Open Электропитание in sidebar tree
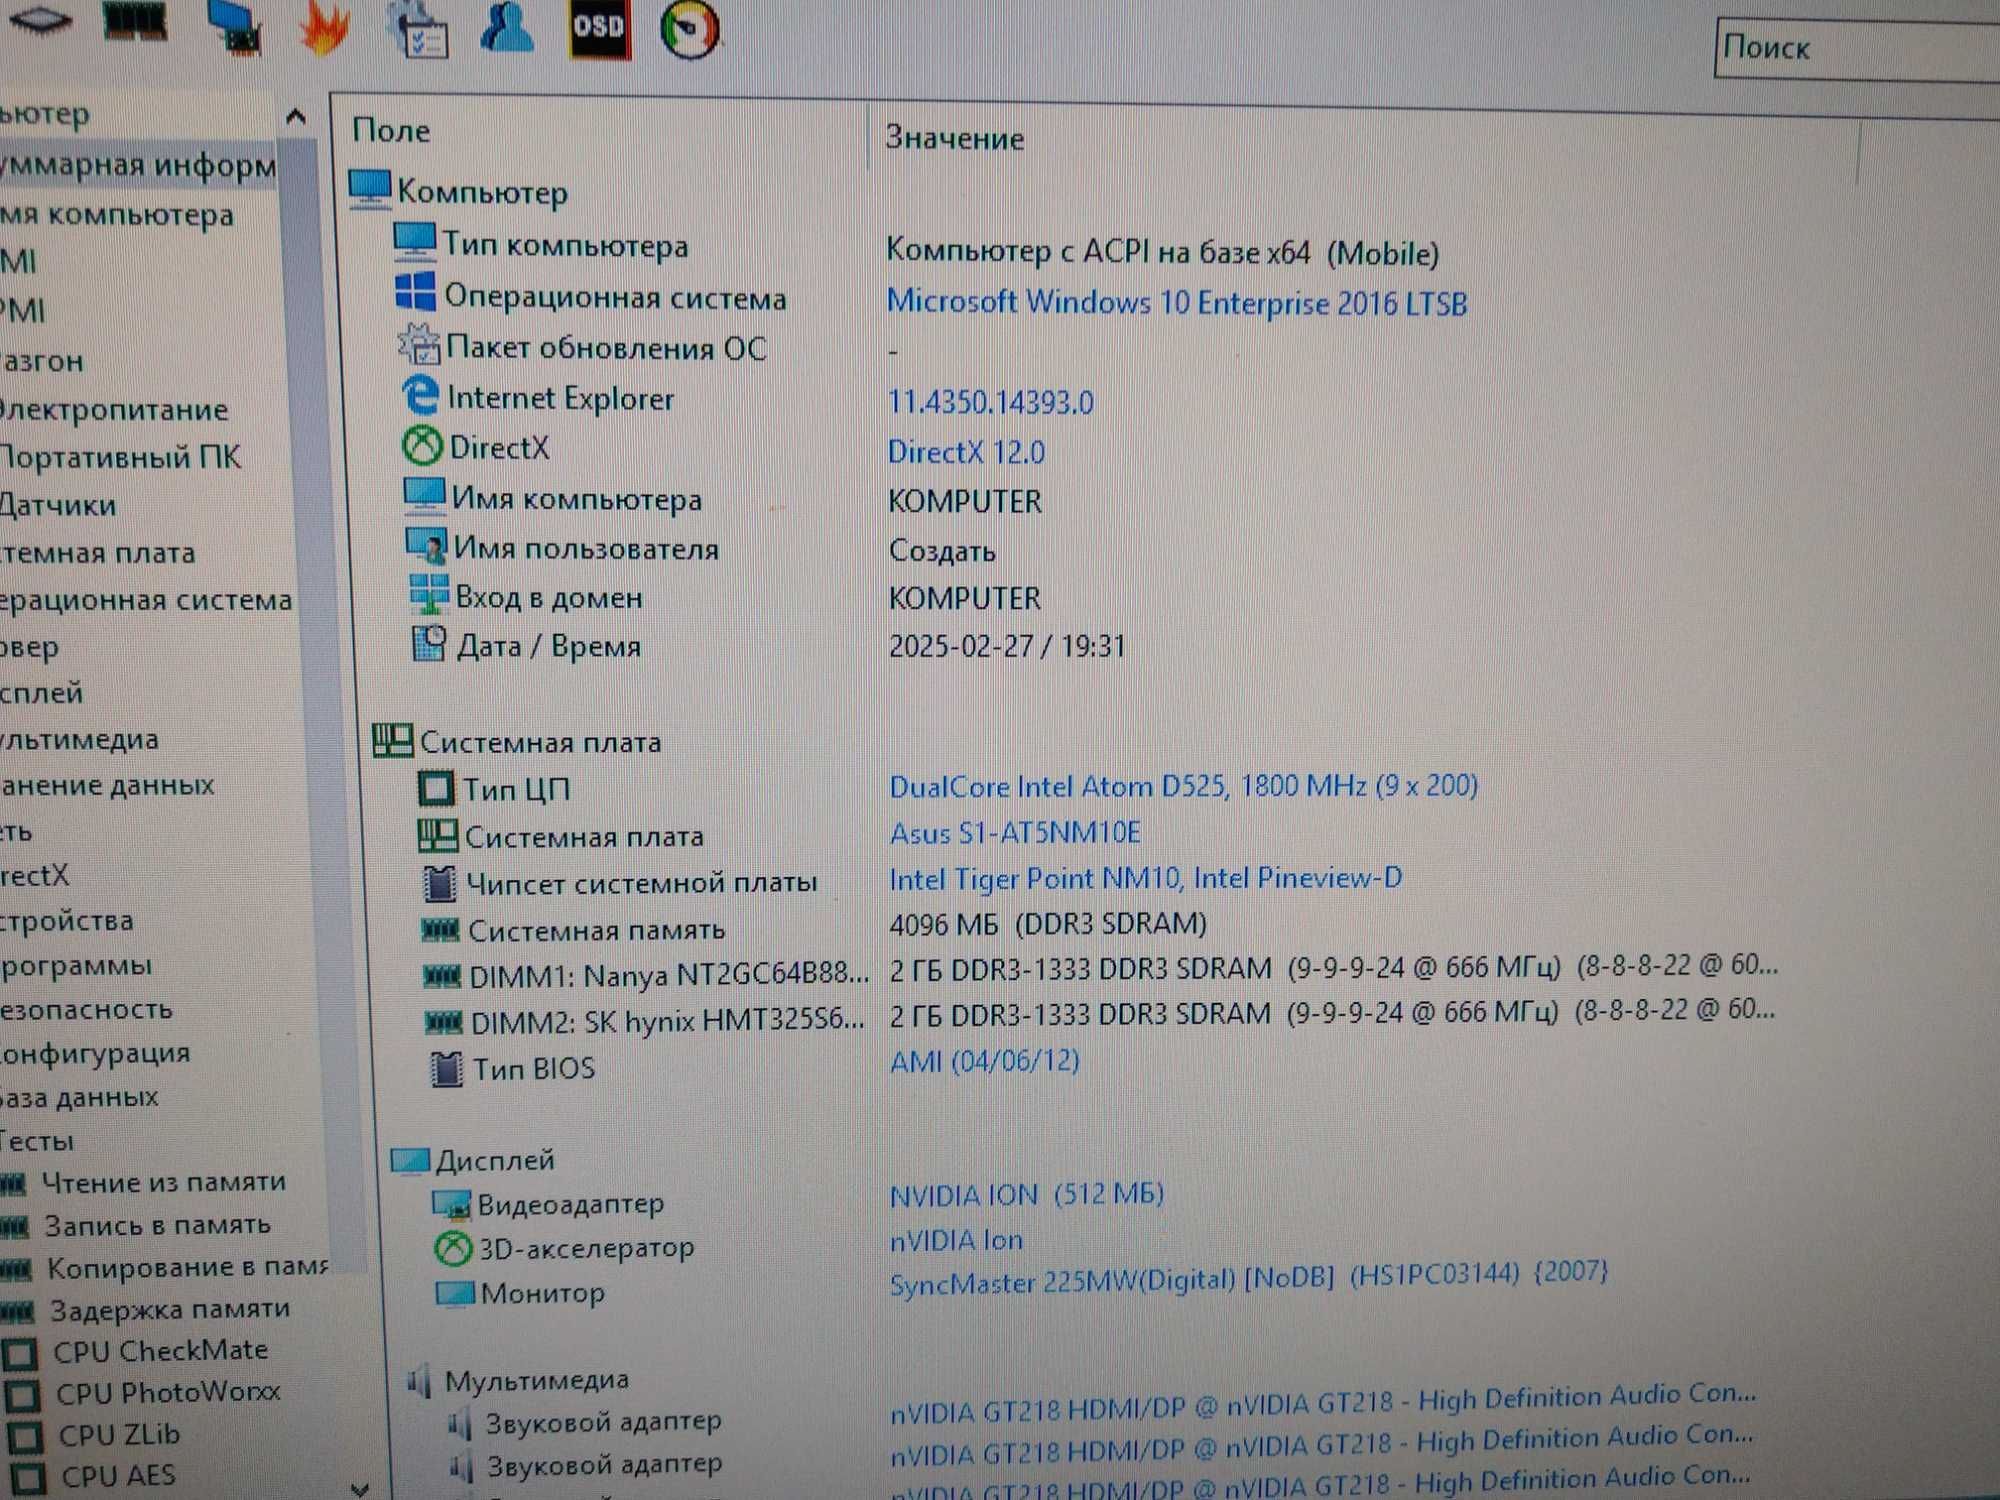 pyautogui.click(x=114, y=409)
